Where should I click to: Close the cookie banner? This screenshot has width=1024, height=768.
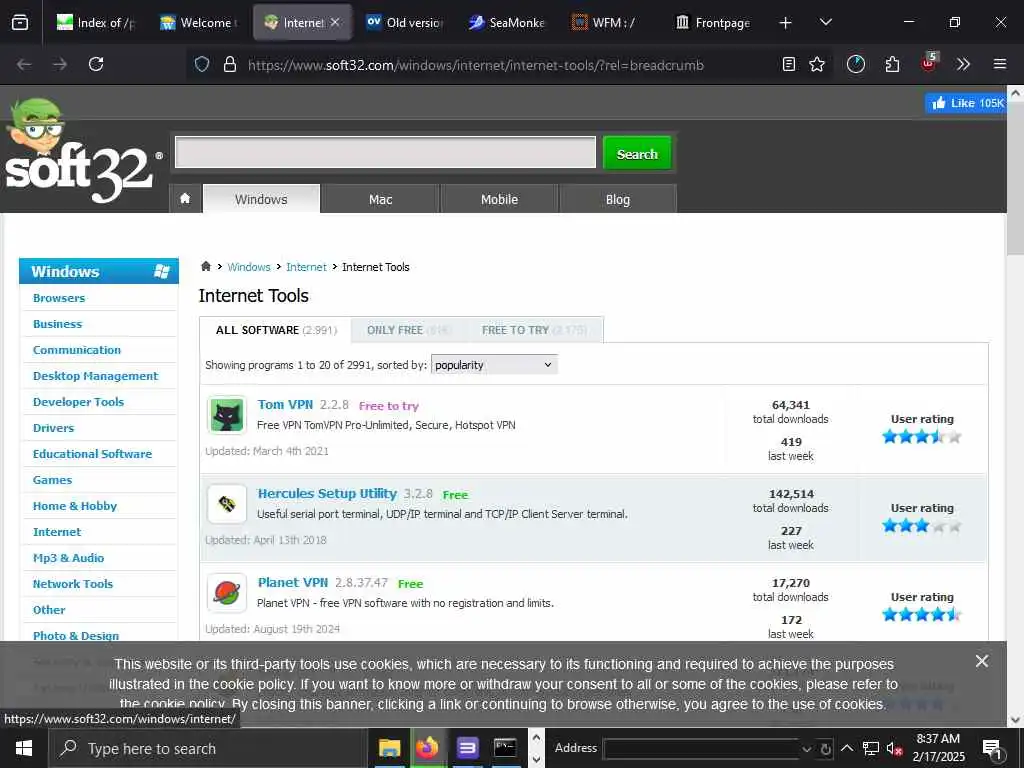click(982, 661)
